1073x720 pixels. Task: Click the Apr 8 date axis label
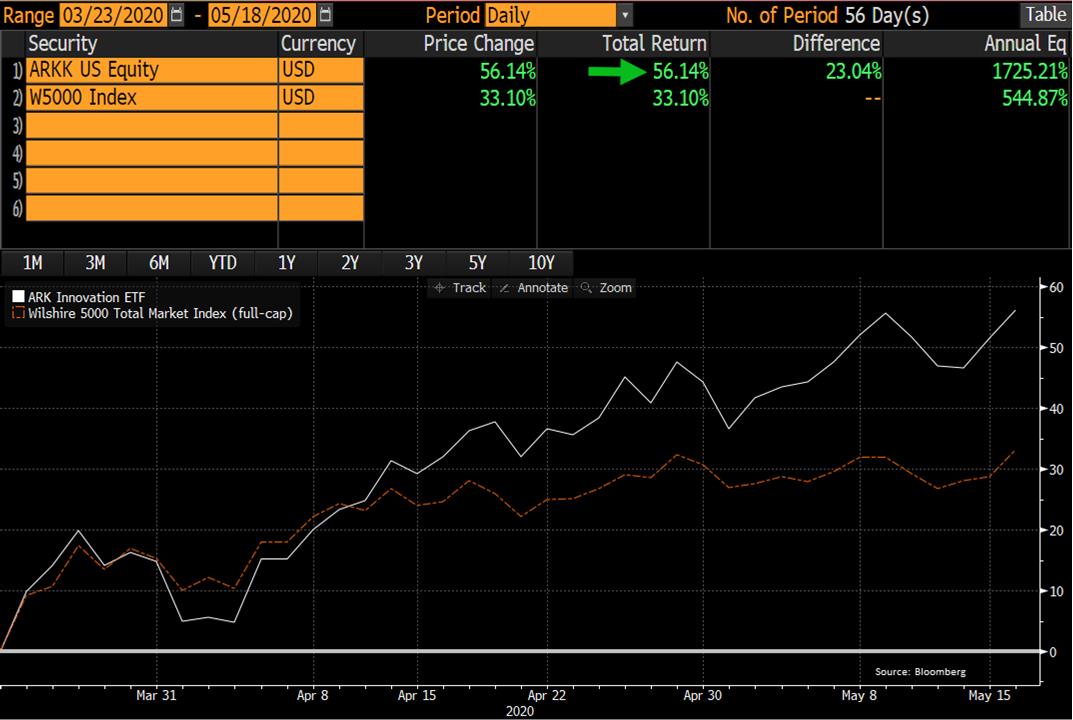tap(313, 695)
